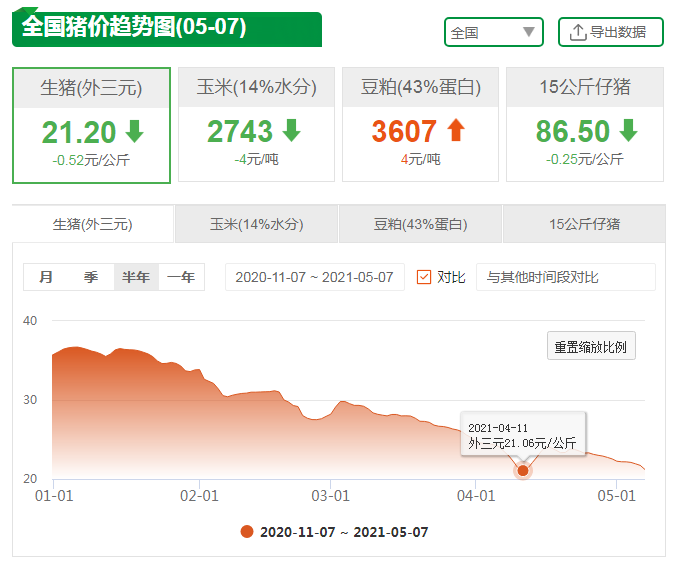Image resolution: width=674 pixels, height=569 pixels.
Task: Click the orange legend dot
Action: pos(247,532)
